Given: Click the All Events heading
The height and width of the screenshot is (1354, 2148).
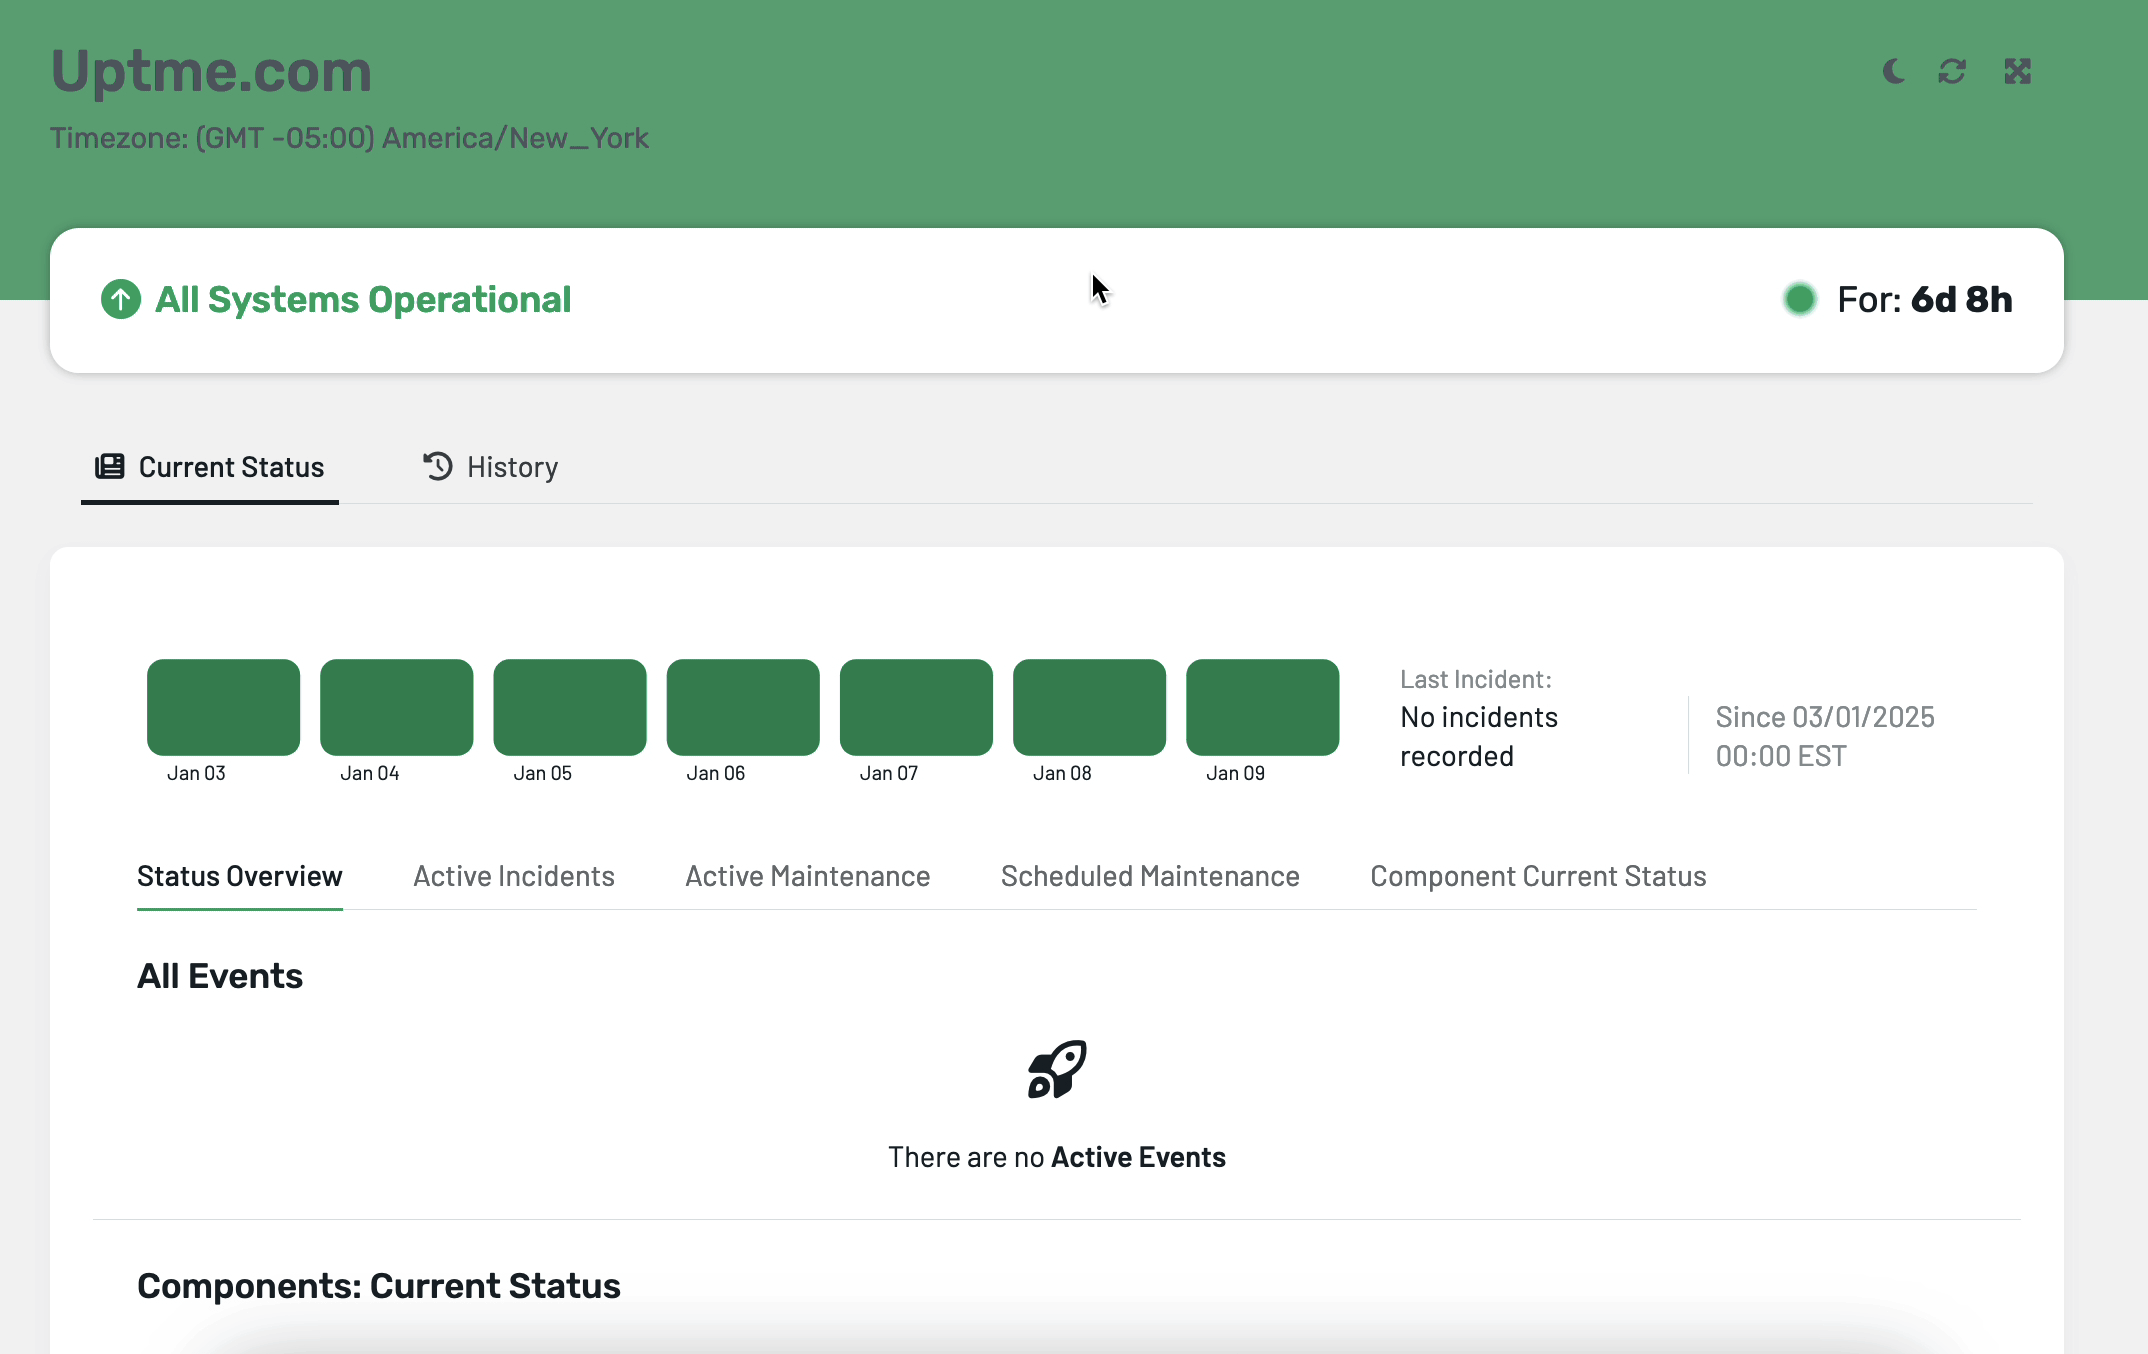Looking at the screenshot, I should [x=220, y=975].
